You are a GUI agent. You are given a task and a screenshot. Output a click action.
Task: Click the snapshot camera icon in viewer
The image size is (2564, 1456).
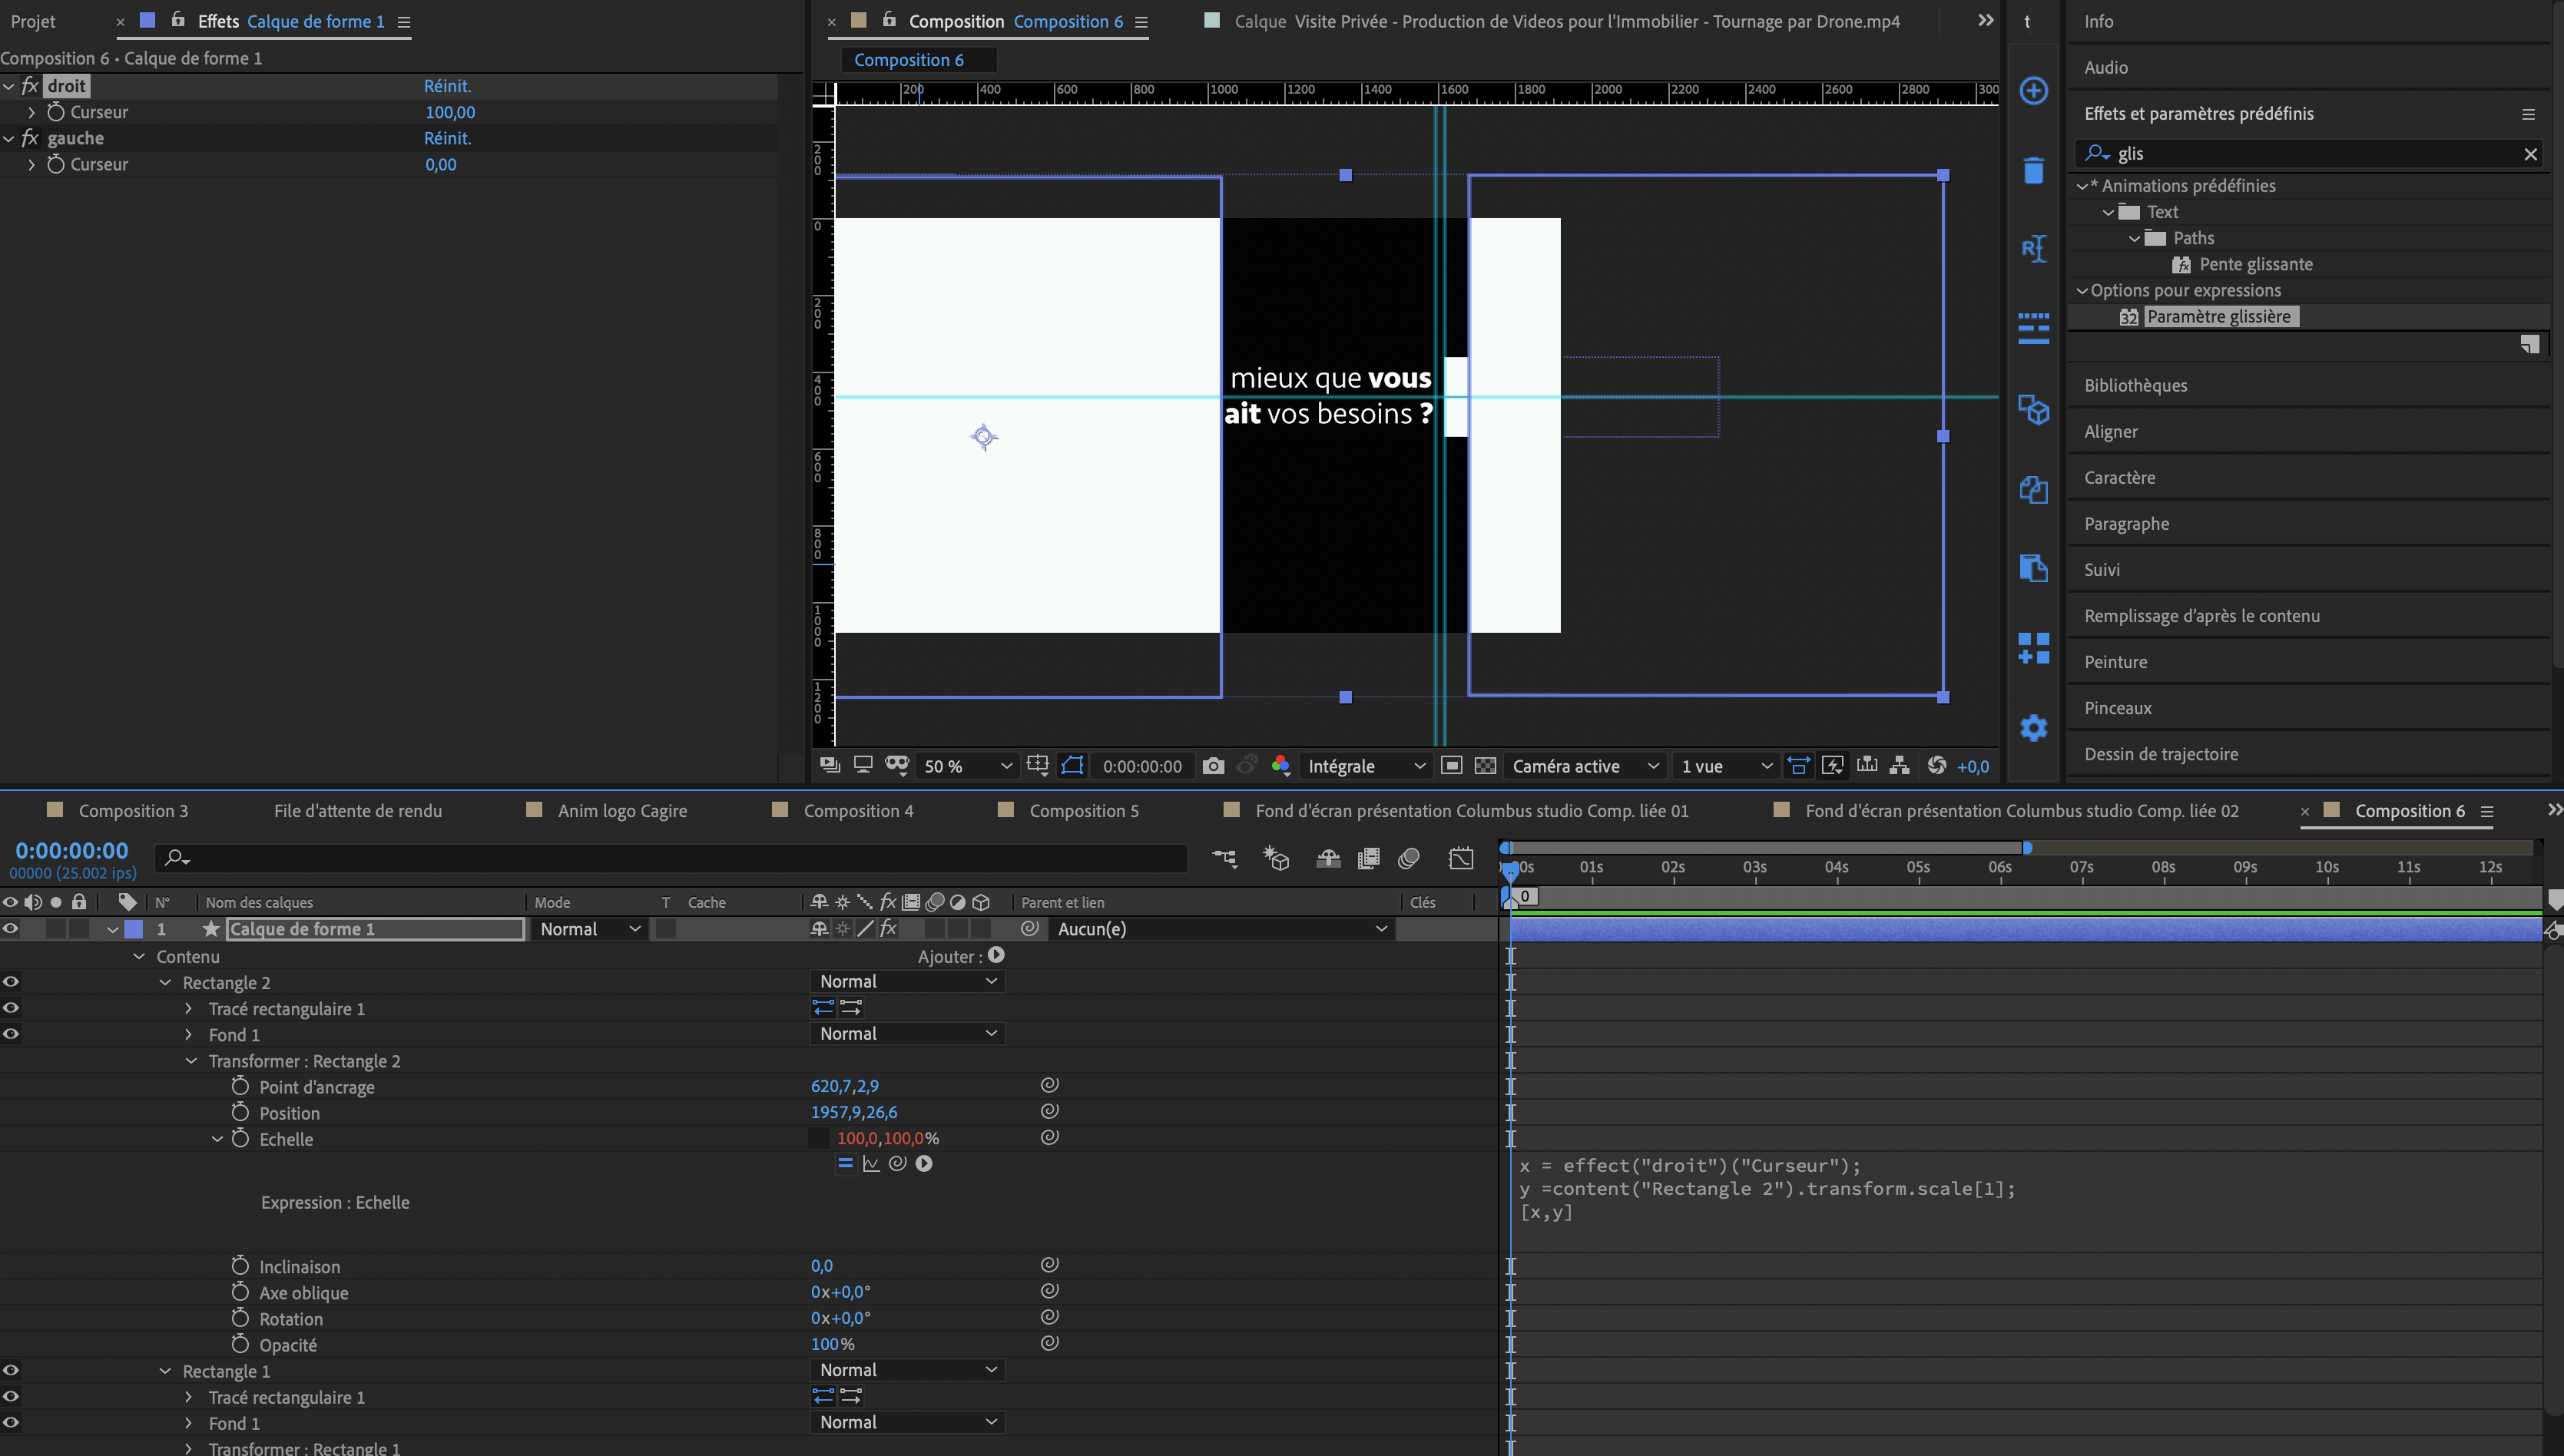point(1213,766)
